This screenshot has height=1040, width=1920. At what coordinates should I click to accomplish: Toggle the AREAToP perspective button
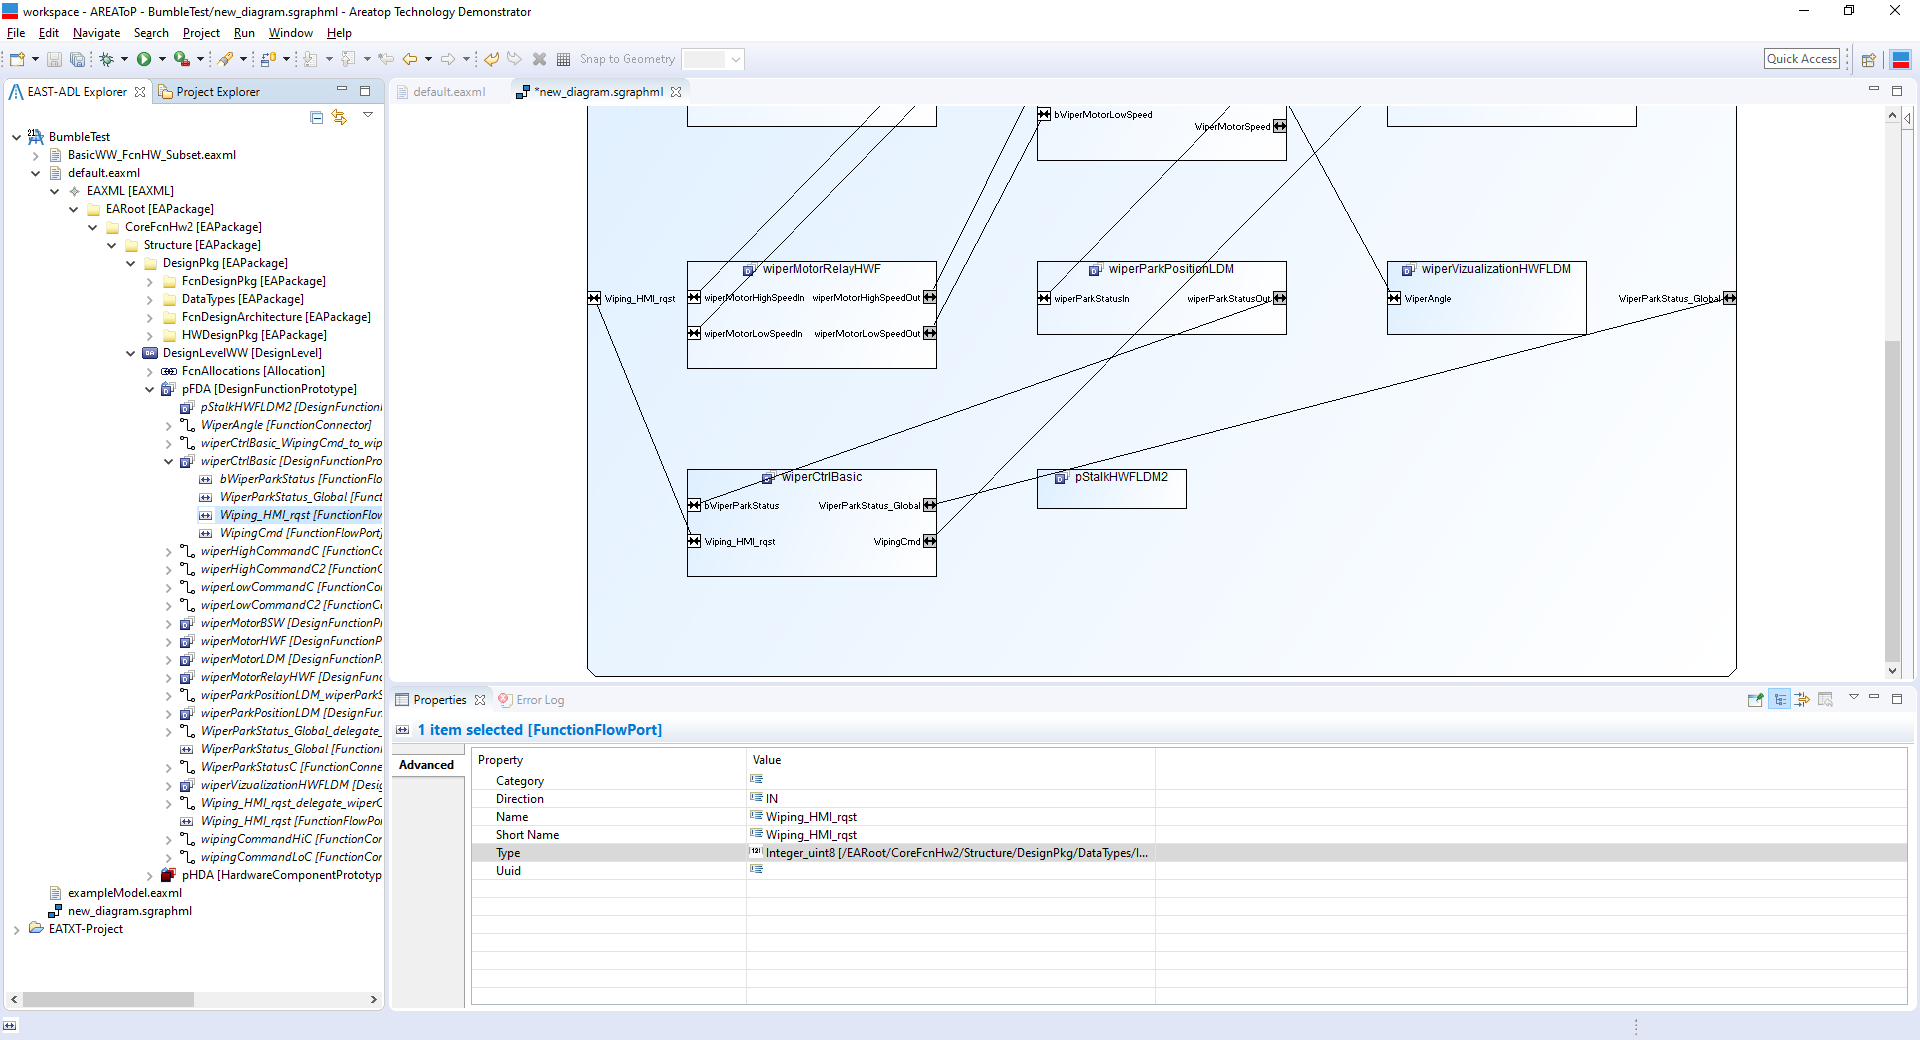[x=1901, y=60]
